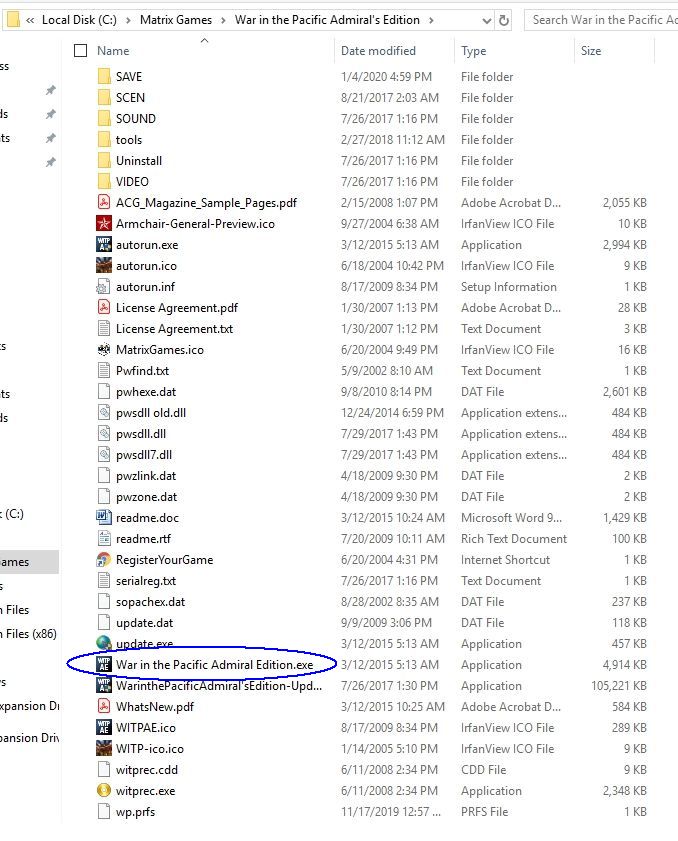Click the pwsdll.dll file icon
The image size is (678, 841).
click(x=104, y=433)
